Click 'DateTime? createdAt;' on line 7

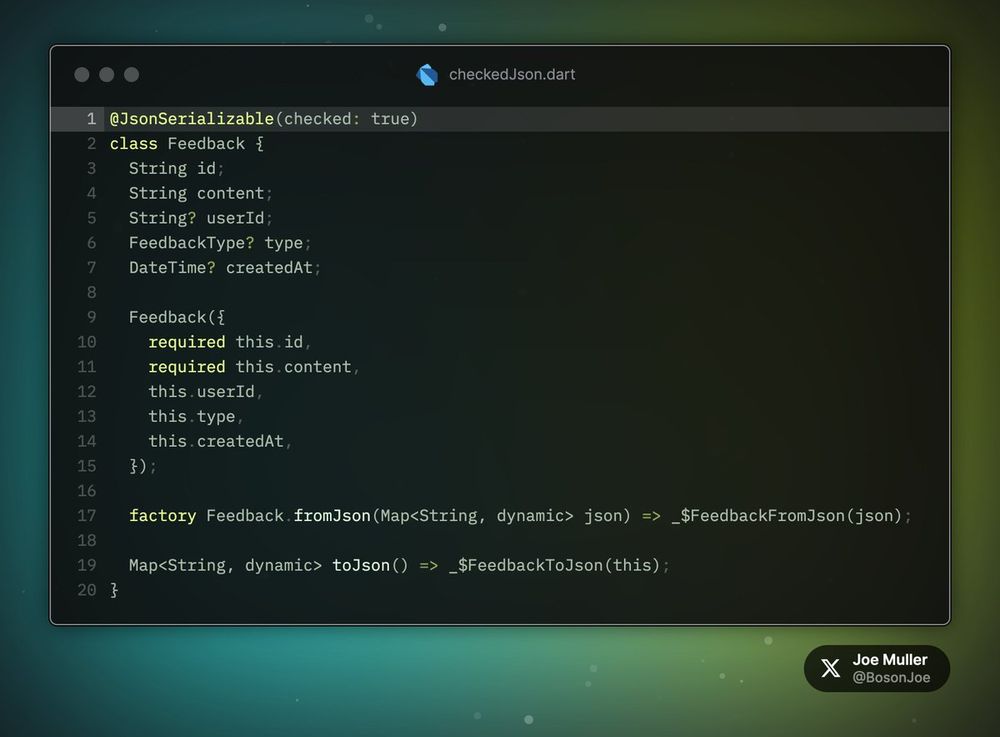coord(225,268)
